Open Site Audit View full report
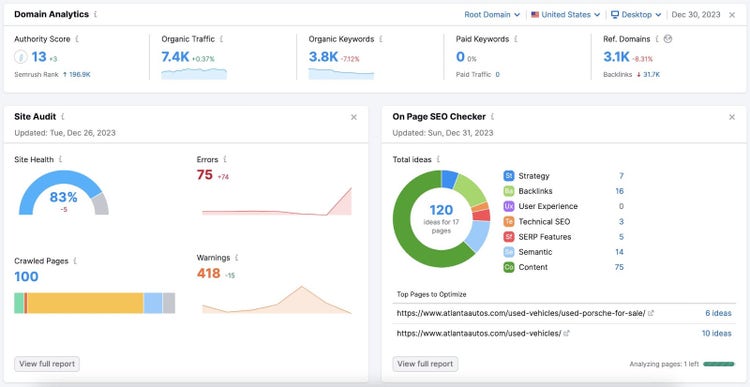 [47, 364]
